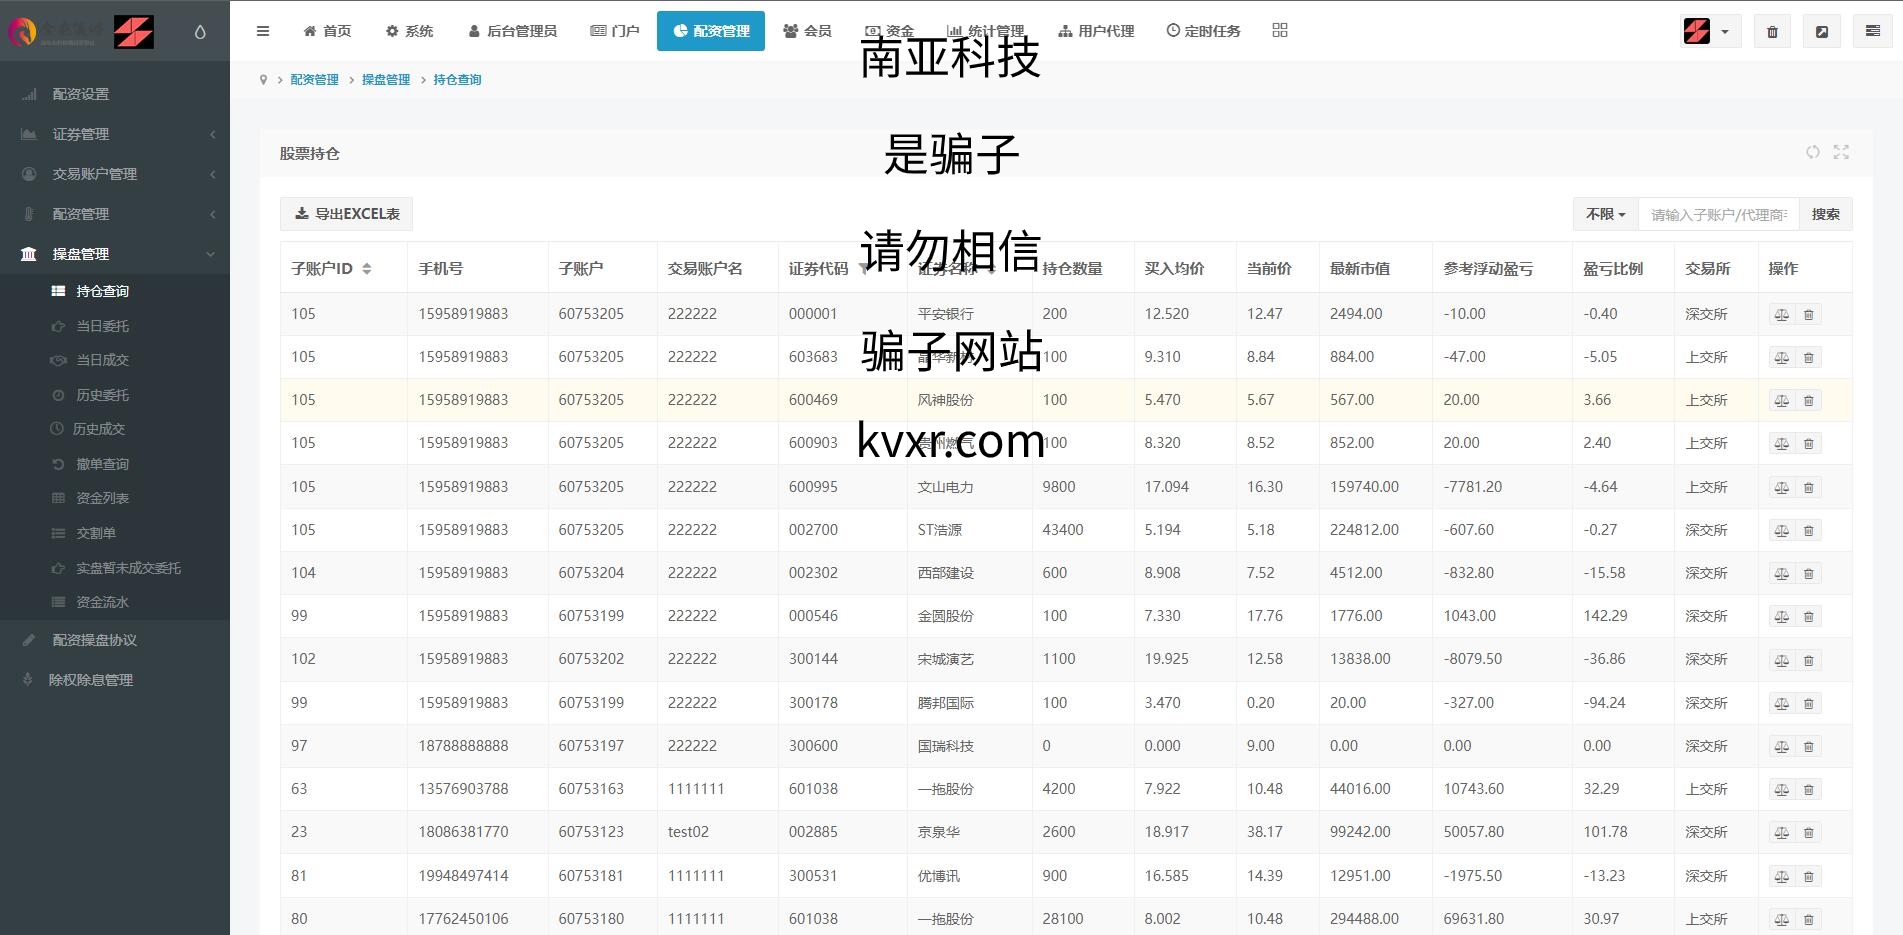1903x935 pixels.
Task: Open the 定时任务 scheduled tasks tab
Action: (1203, 31)
